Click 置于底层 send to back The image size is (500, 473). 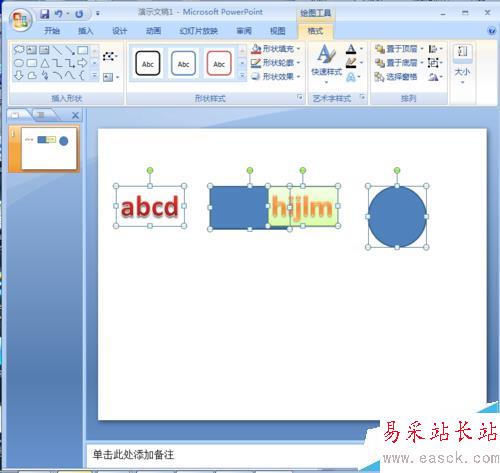tap(399, 63)
